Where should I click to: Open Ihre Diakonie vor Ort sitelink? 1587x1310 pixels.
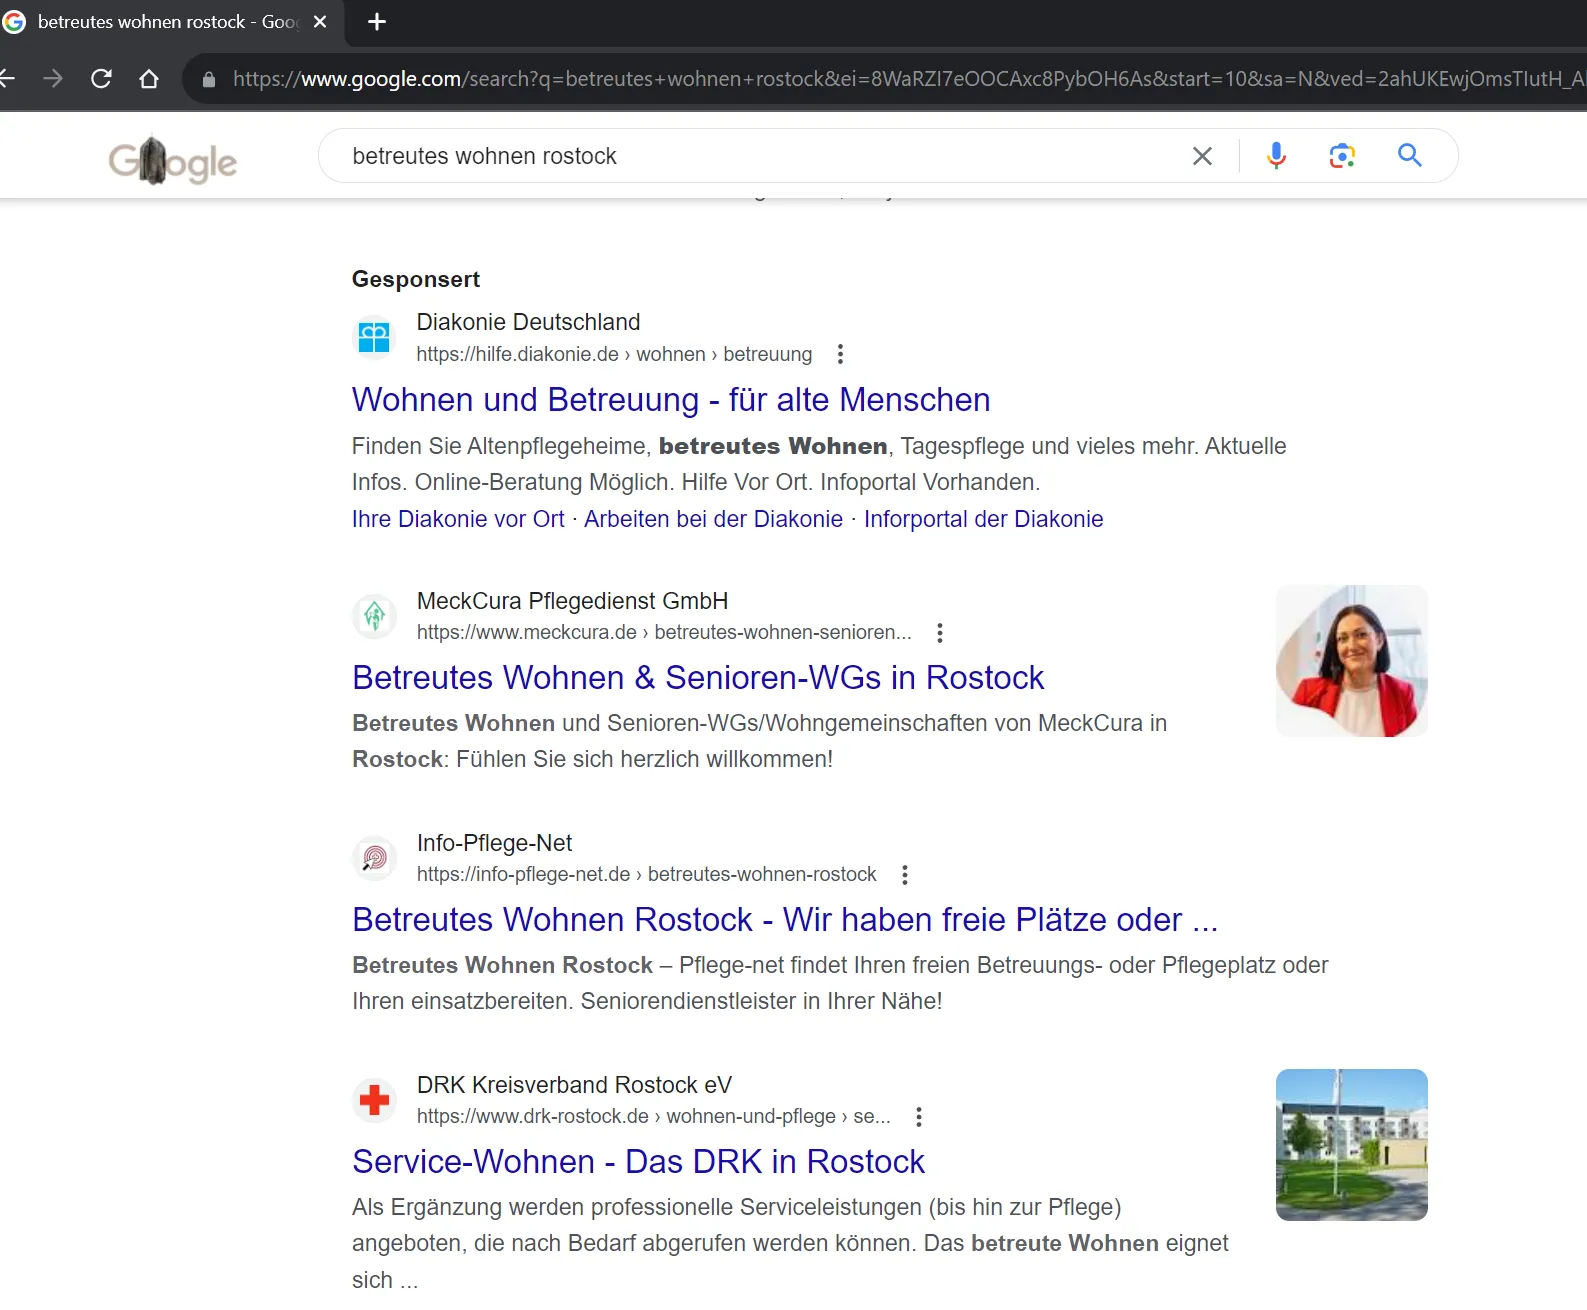tap(458, 519)
